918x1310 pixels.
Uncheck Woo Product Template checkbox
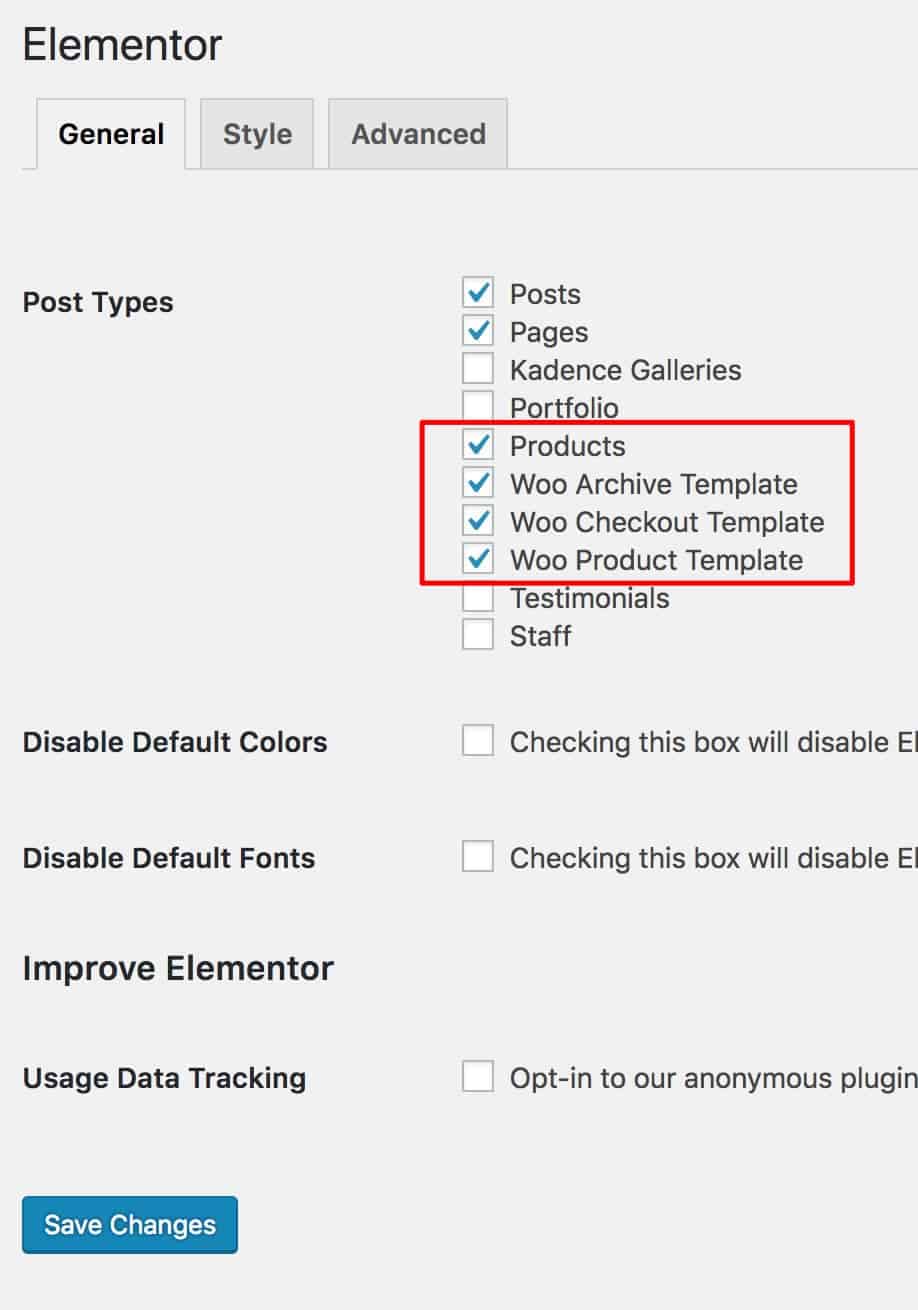point(478,559)
